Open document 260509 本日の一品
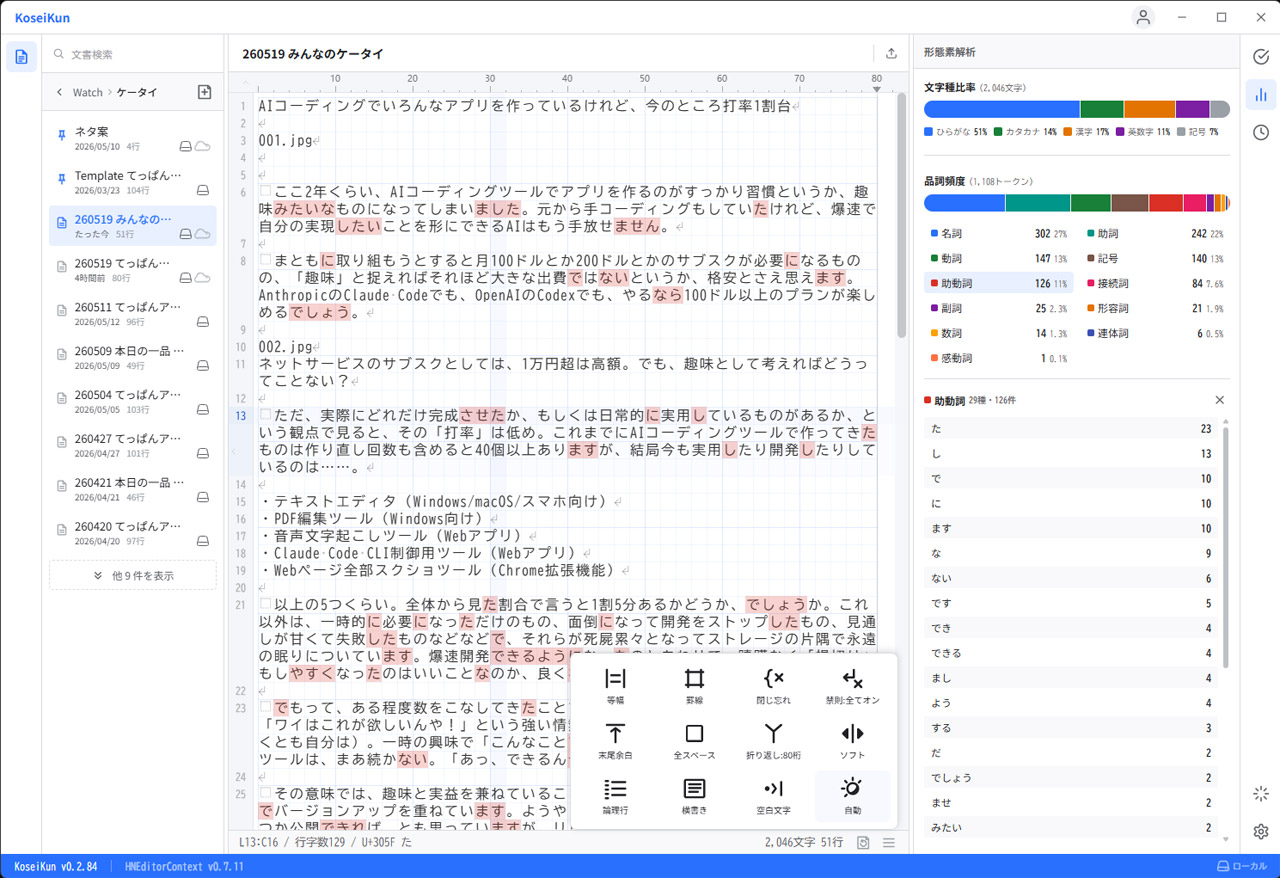Screen dimensions: 1280x878 (x=133, y=358)
